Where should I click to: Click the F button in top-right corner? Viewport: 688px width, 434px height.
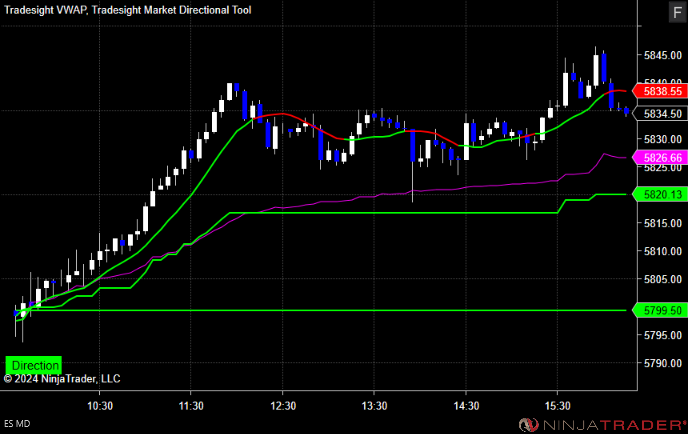[x=677, y=12]
